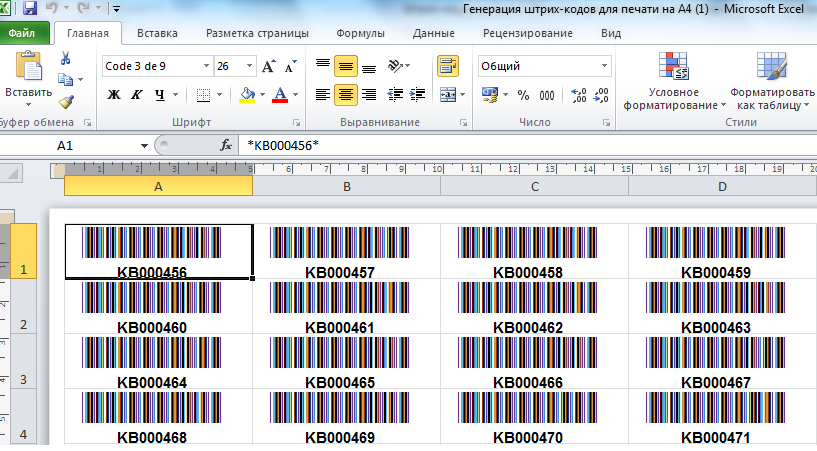Toggle underline Ч formatting

click(x=160, y=95)
